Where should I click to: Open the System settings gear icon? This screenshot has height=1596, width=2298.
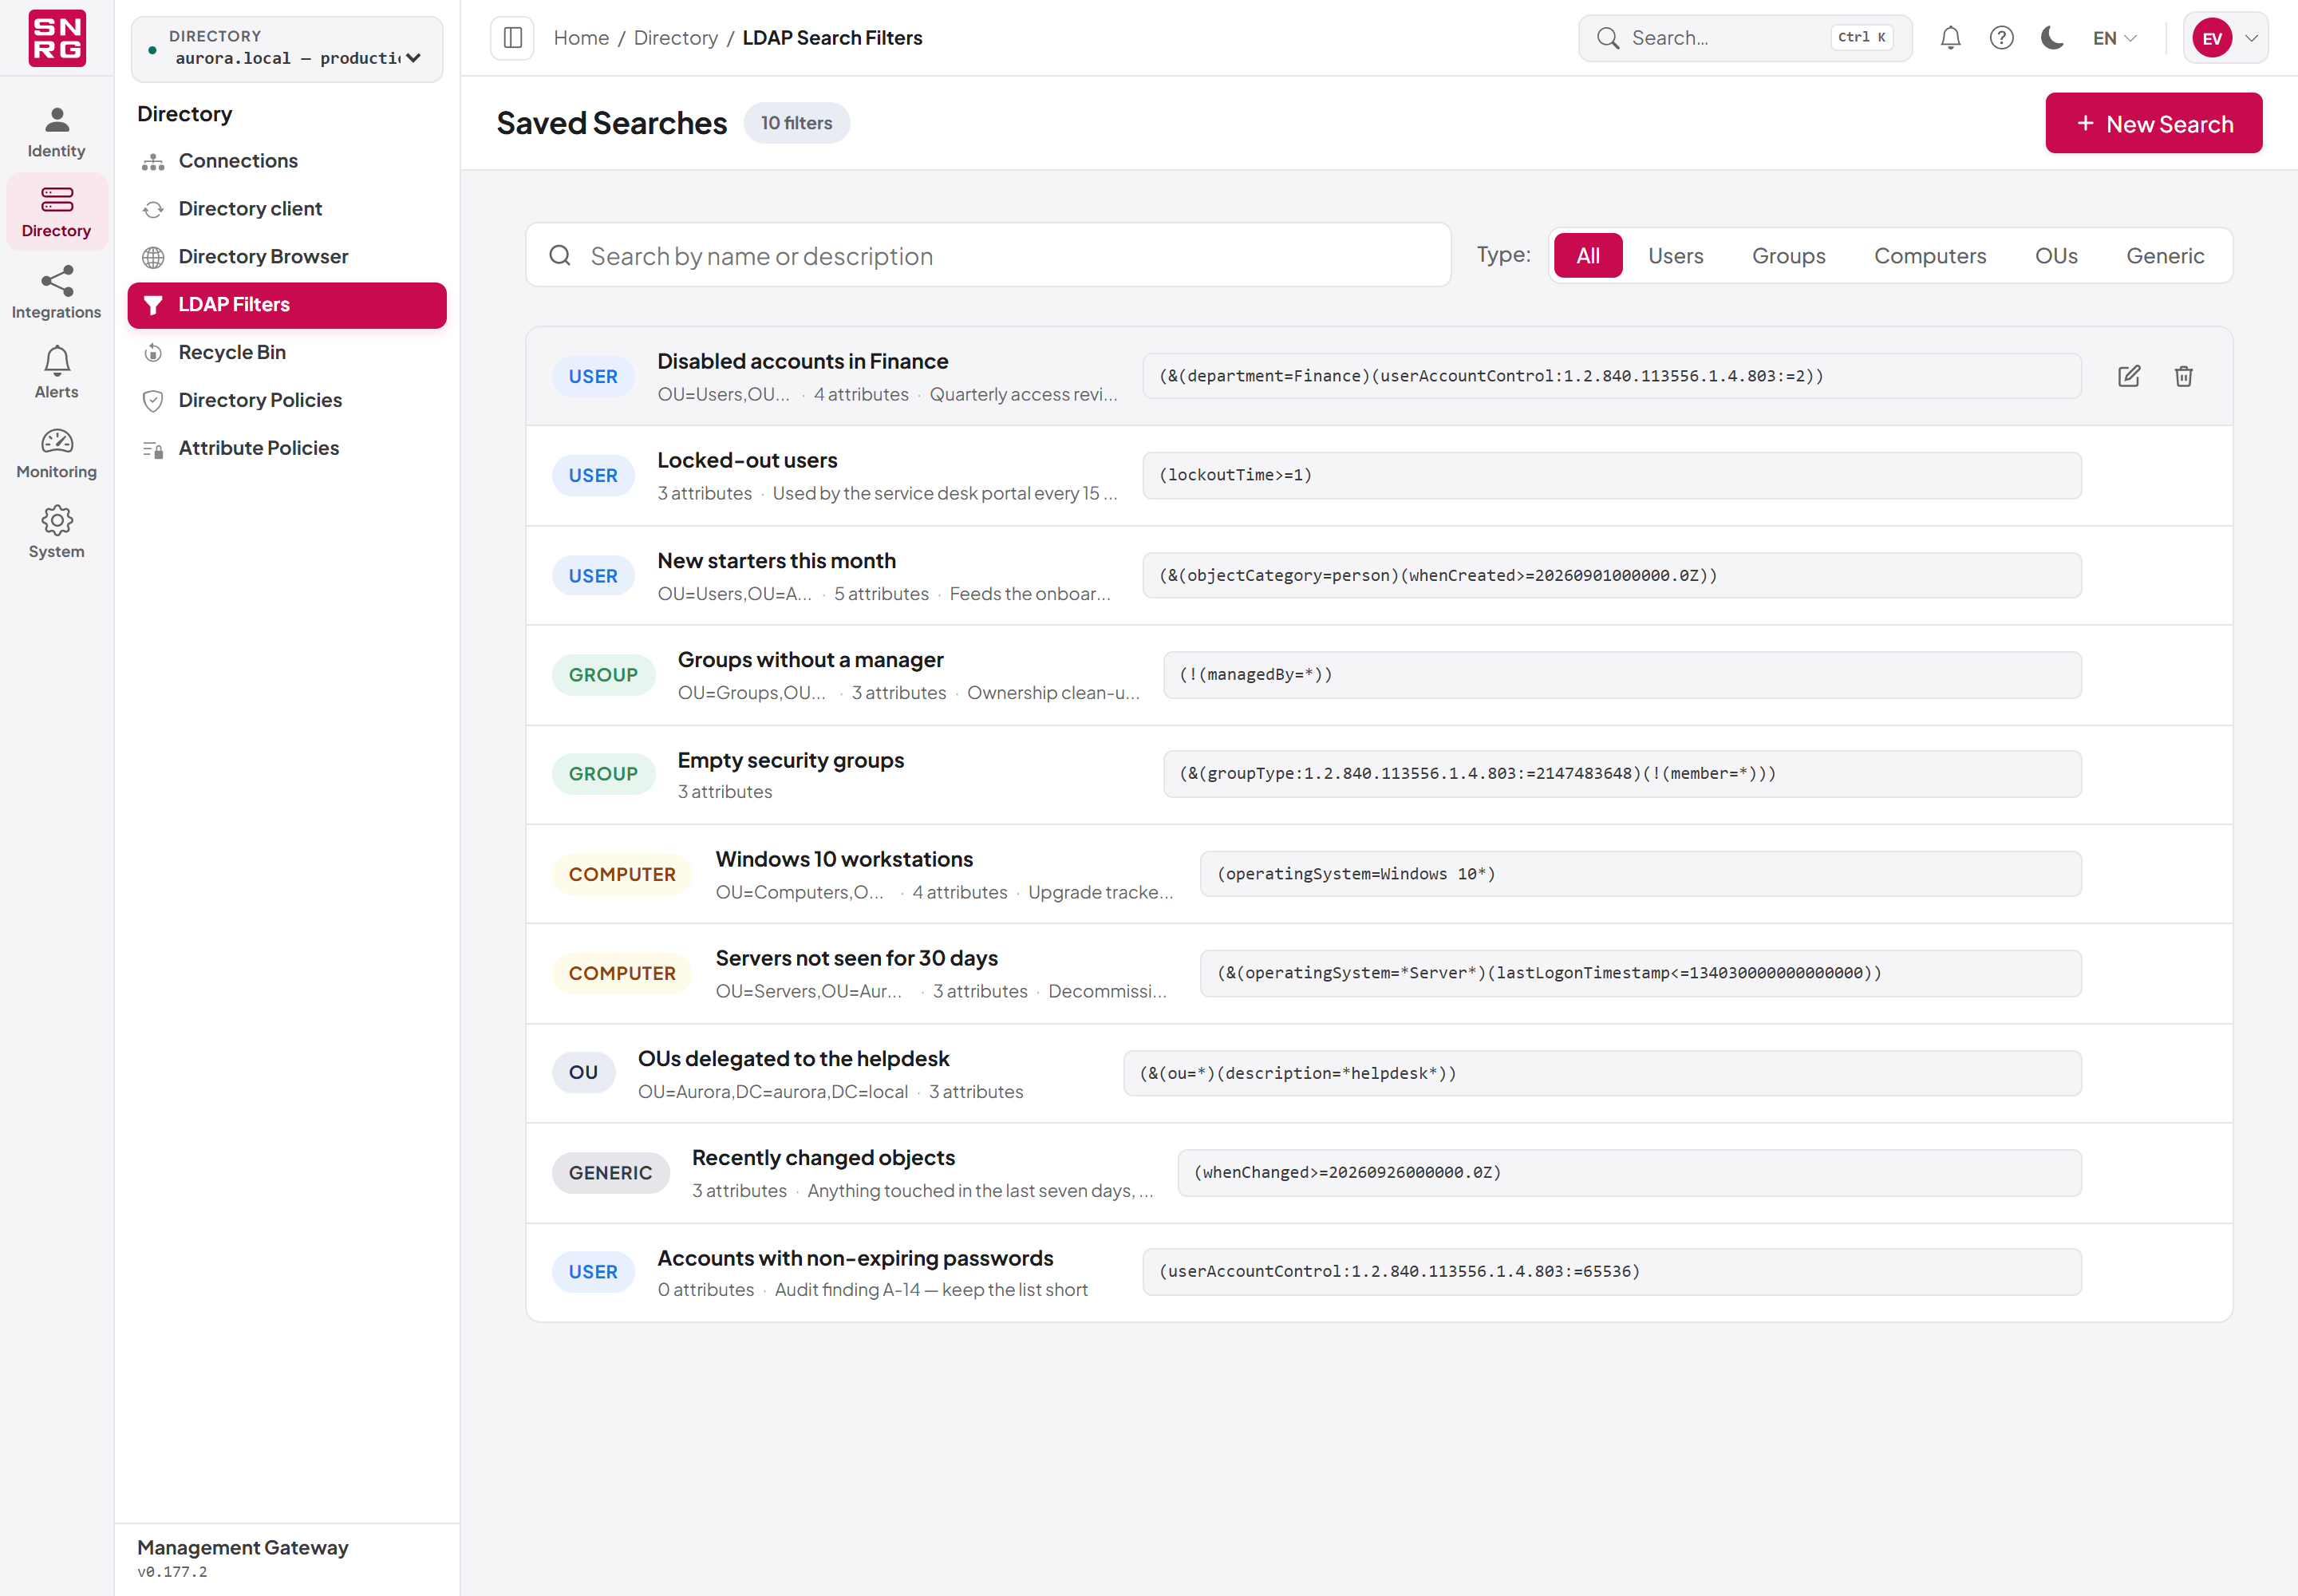[x=57, y=520]
